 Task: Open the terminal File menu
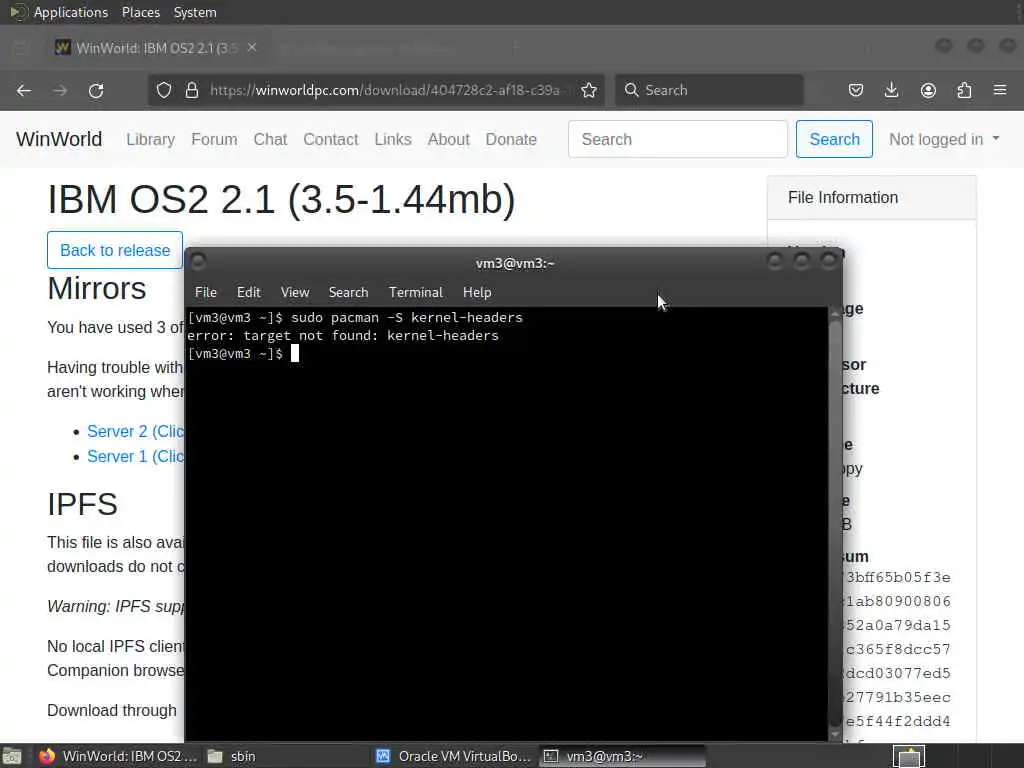206,293
